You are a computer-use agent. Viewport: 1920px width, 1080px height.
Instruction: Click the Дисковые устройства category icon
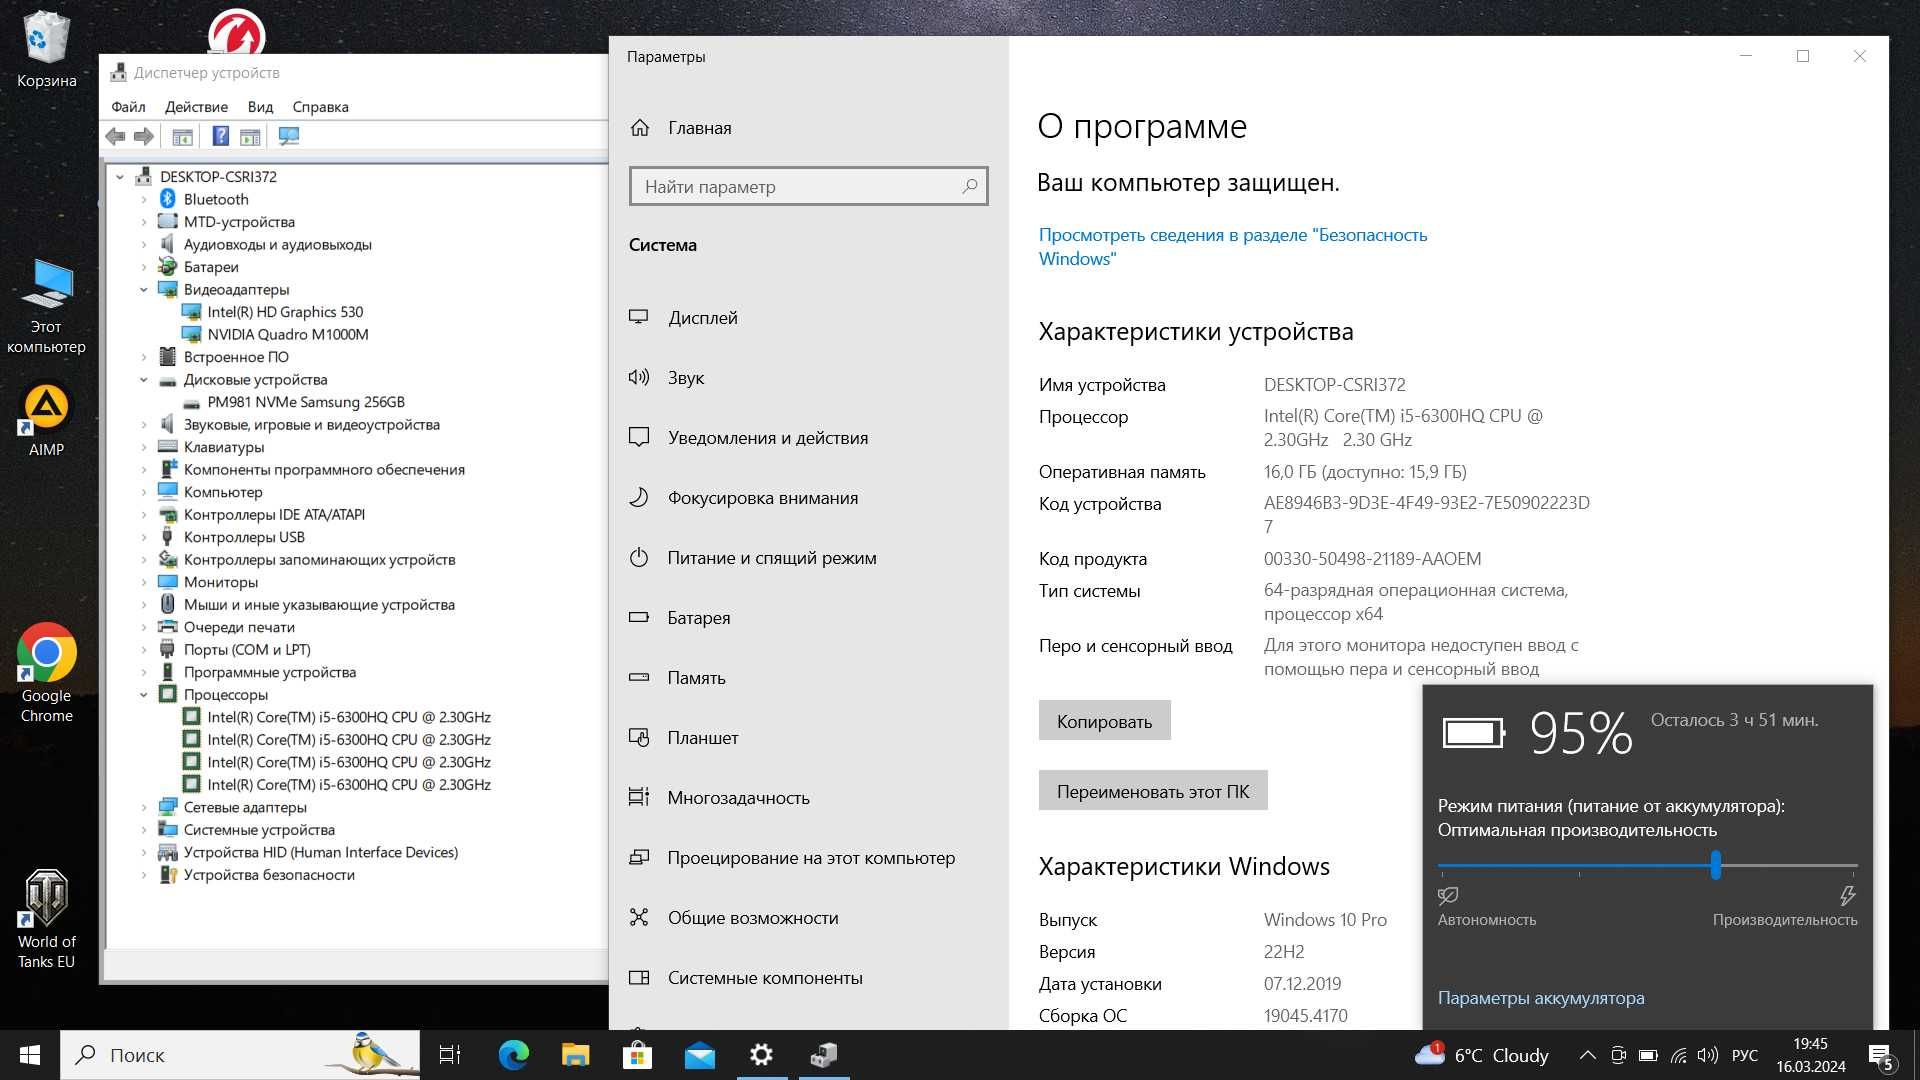(167, 380)
